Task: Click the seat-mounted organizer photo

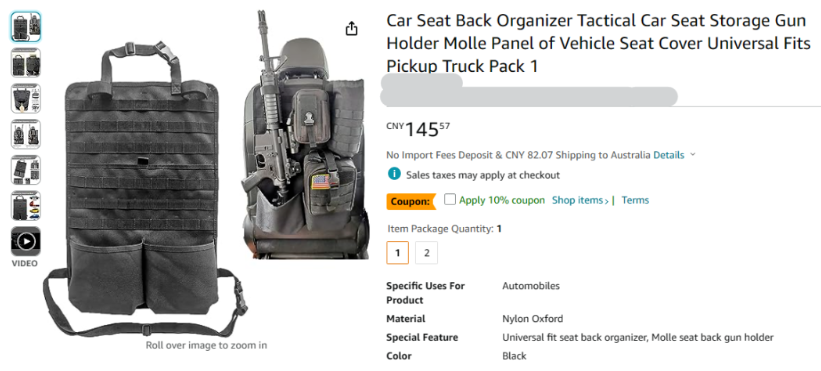Action: point(305,134)
